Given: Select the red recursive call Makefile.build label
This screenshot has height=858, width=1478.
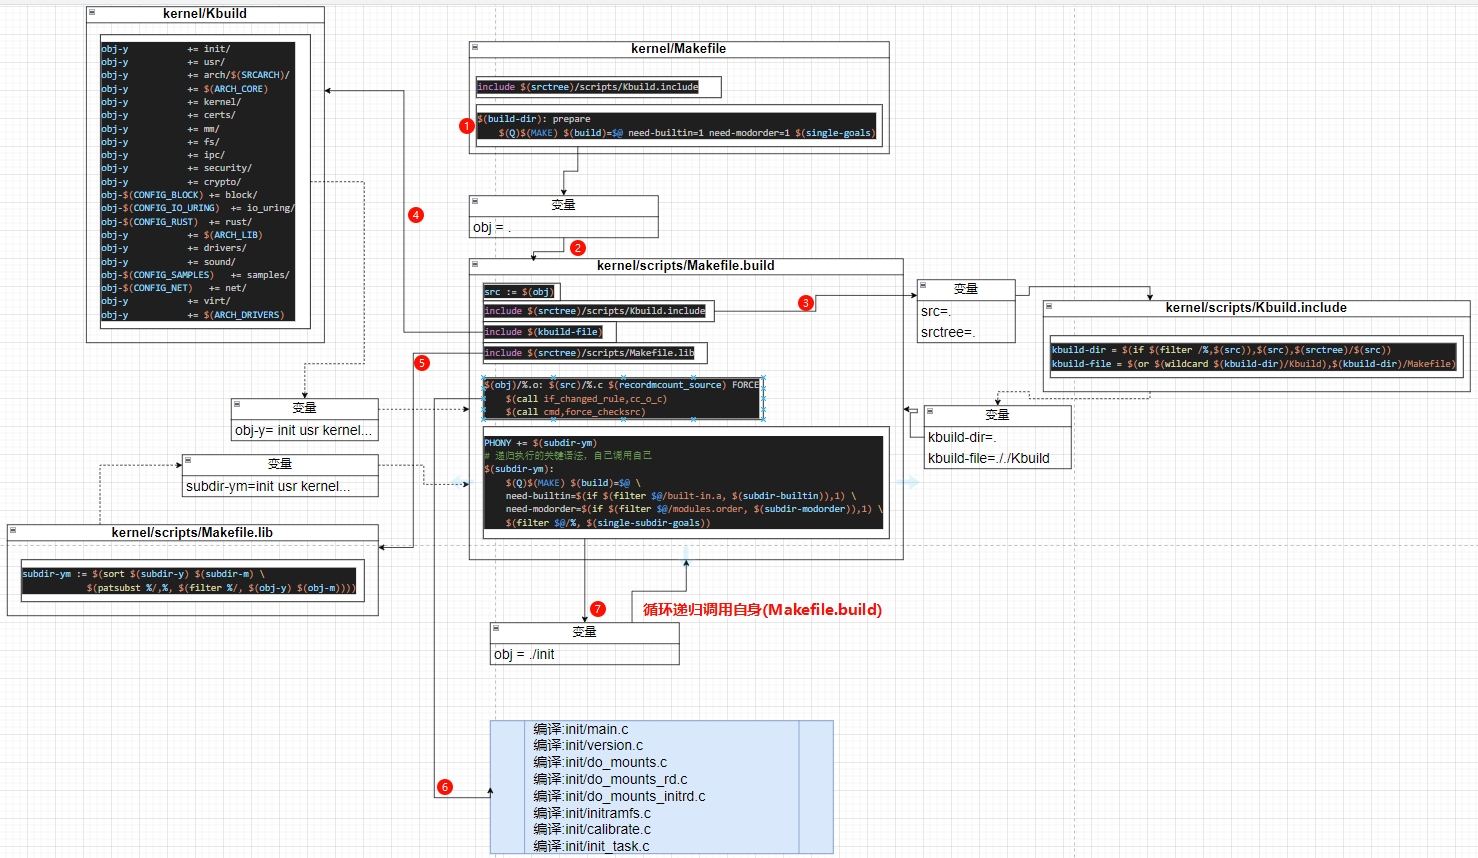Looking at the screenshot, I should [762, 610].
